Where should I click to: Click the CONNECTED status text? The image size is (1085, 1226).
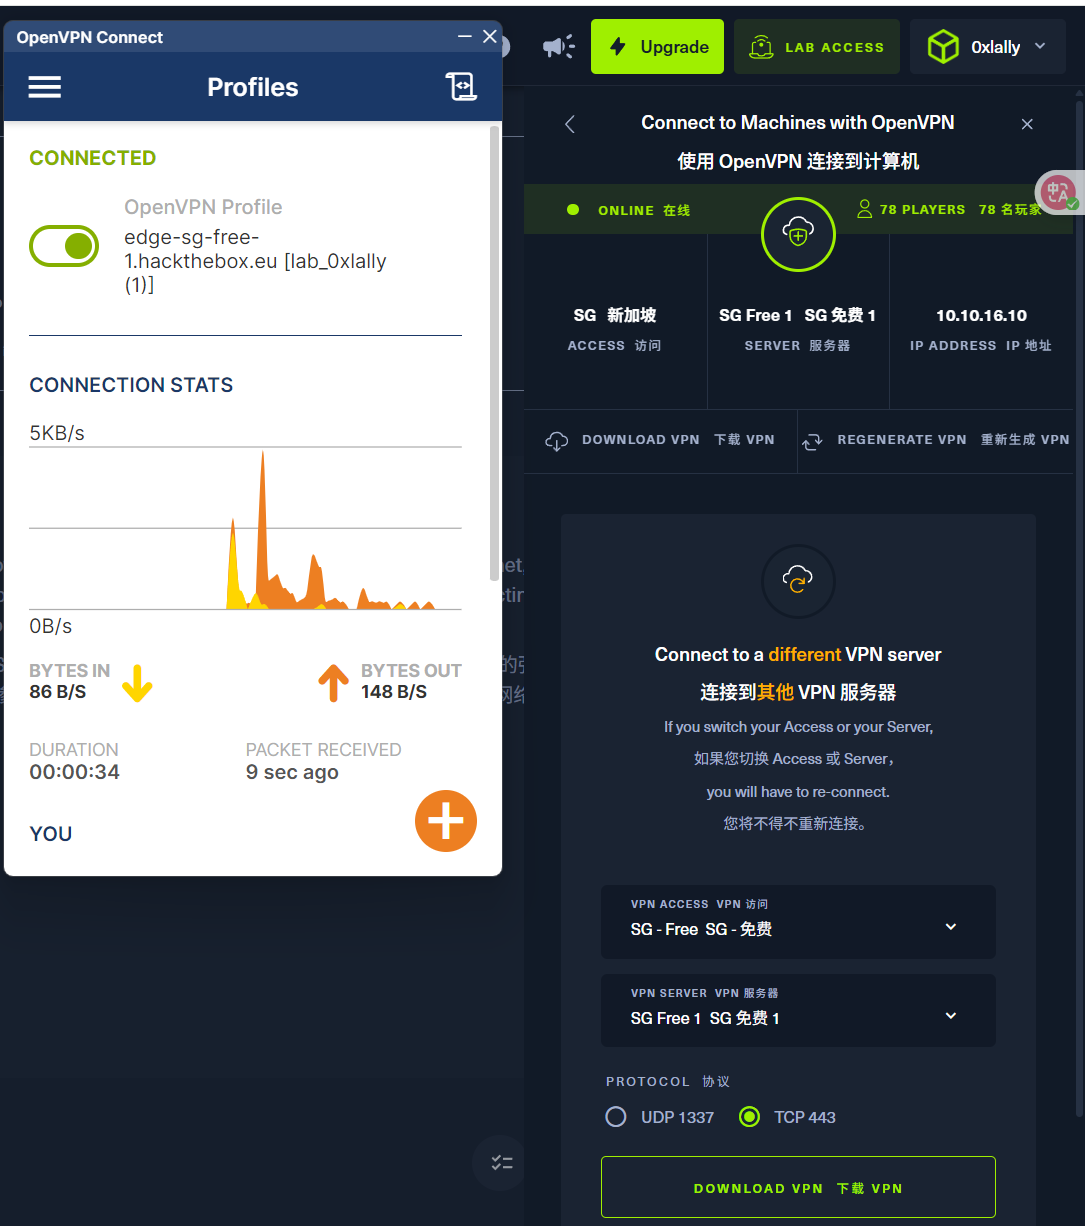click(93, 158)
